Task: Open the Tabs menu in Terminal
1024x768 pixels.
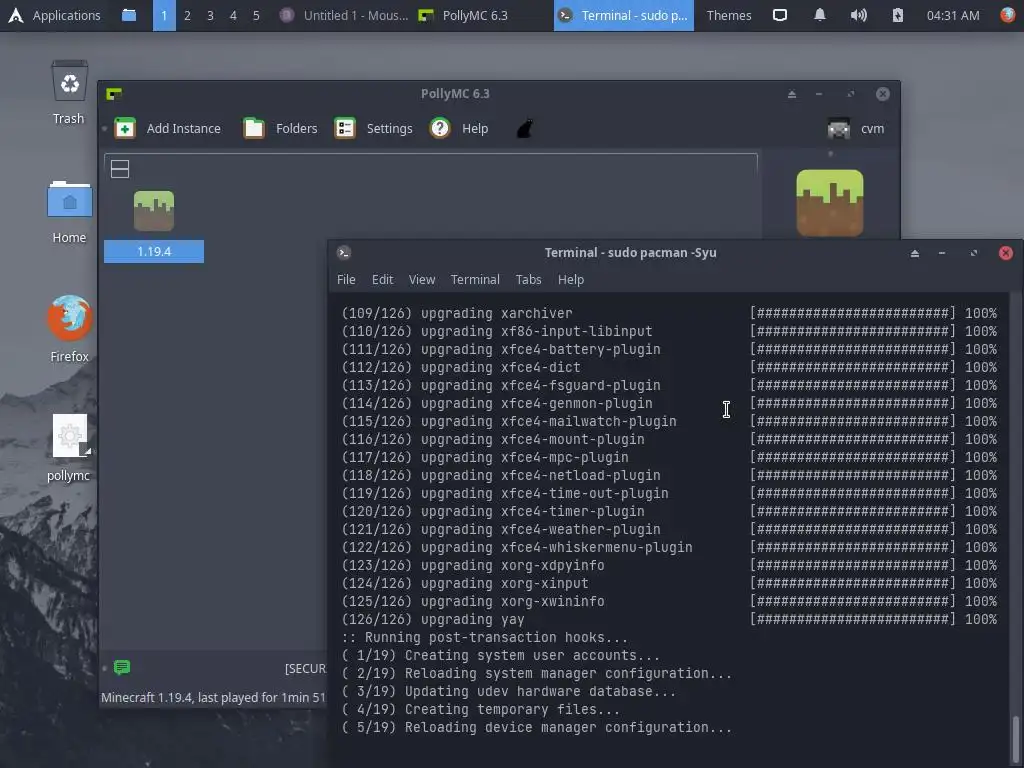Action: click(x=528, y=280)
